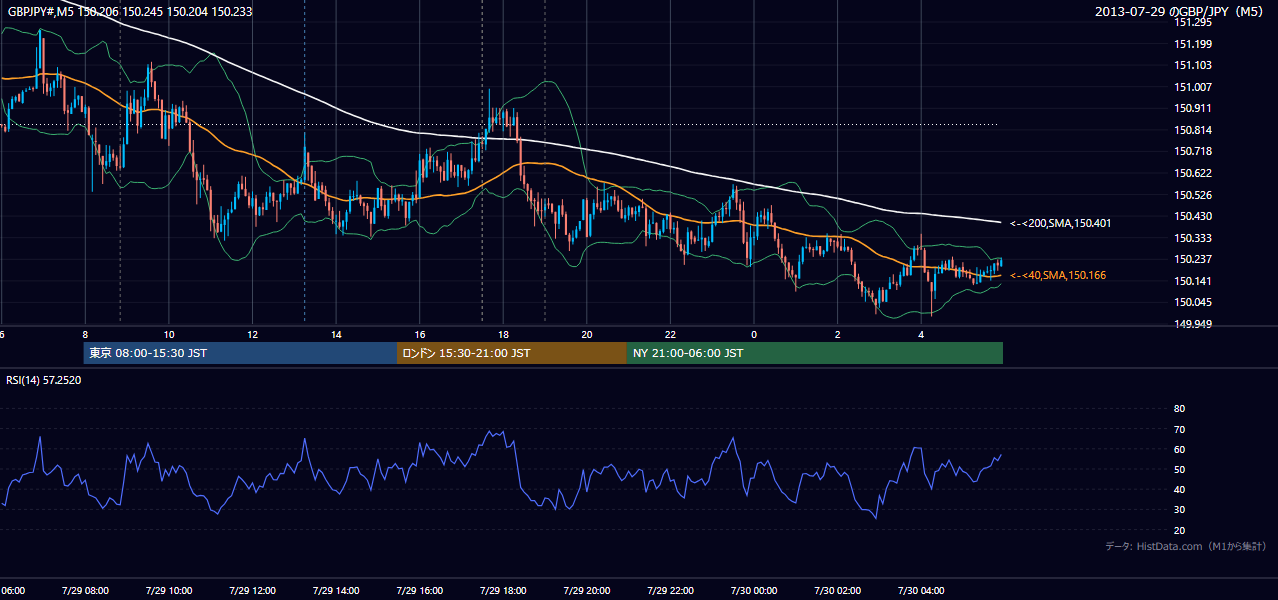Viewport: 1278px width, 600px height.
Task: Click price axis value 149.949
Action: coord(1194,324)
